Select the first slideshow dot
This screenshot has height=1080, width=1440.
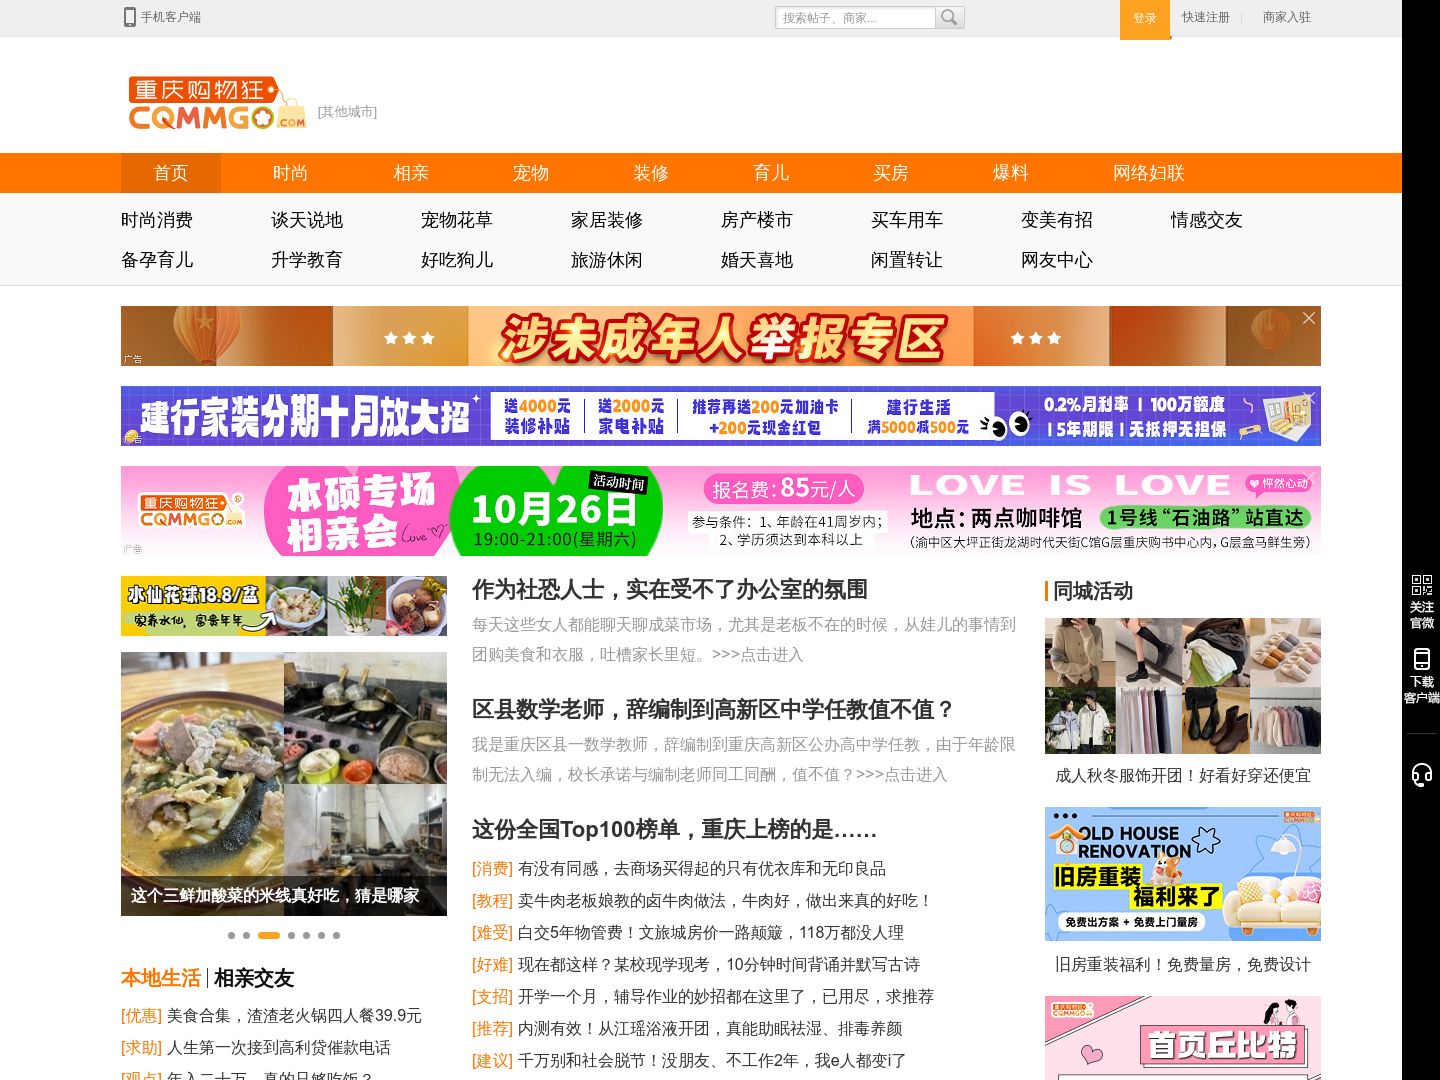pos(231,935)
